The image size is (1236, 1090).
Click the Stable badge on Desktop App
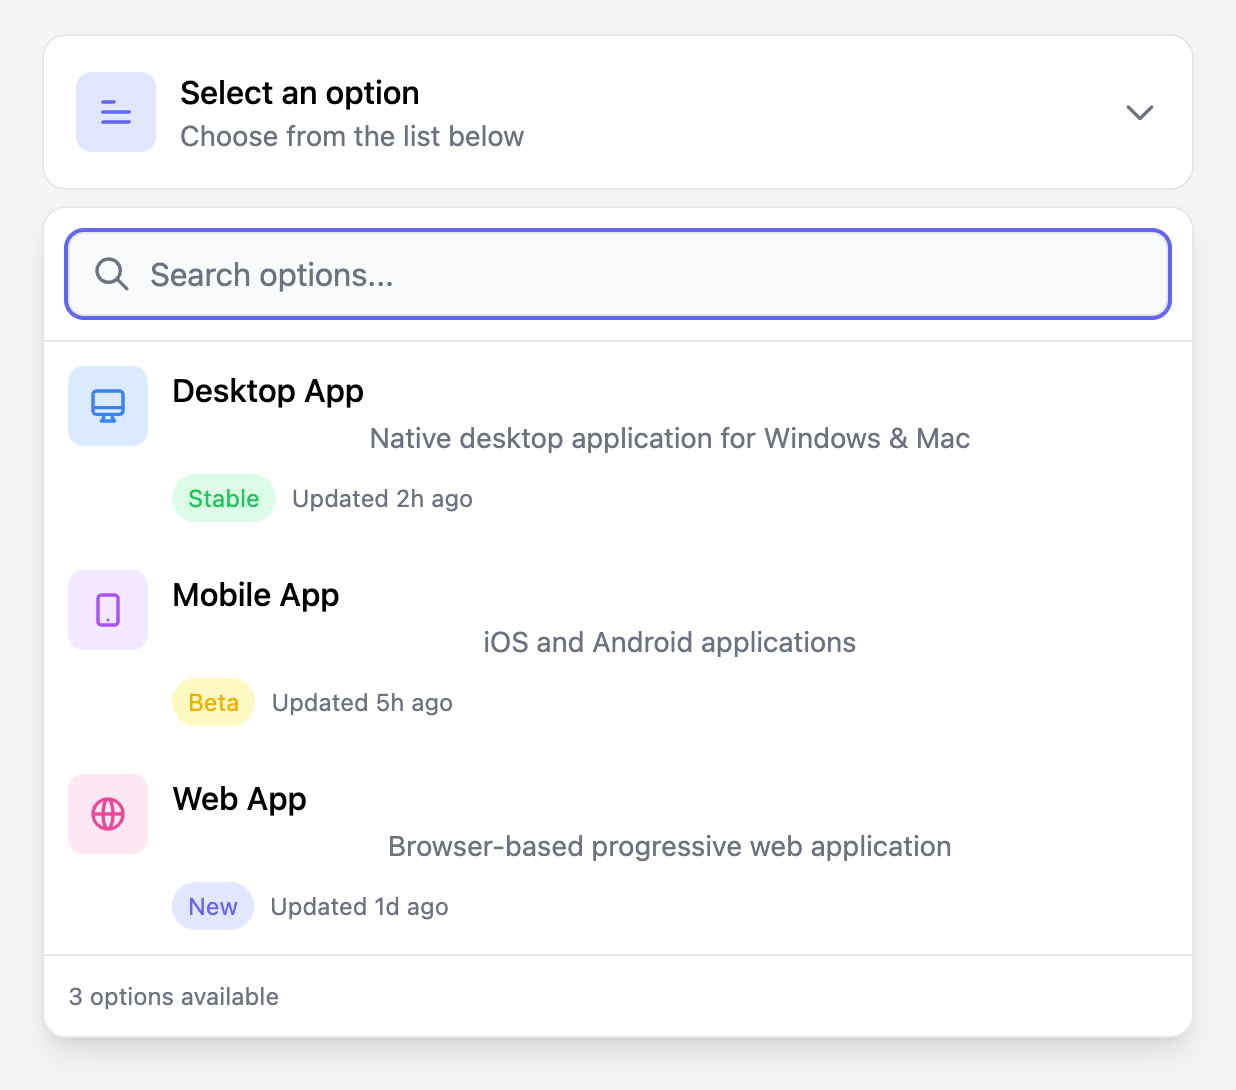point(224,498)
